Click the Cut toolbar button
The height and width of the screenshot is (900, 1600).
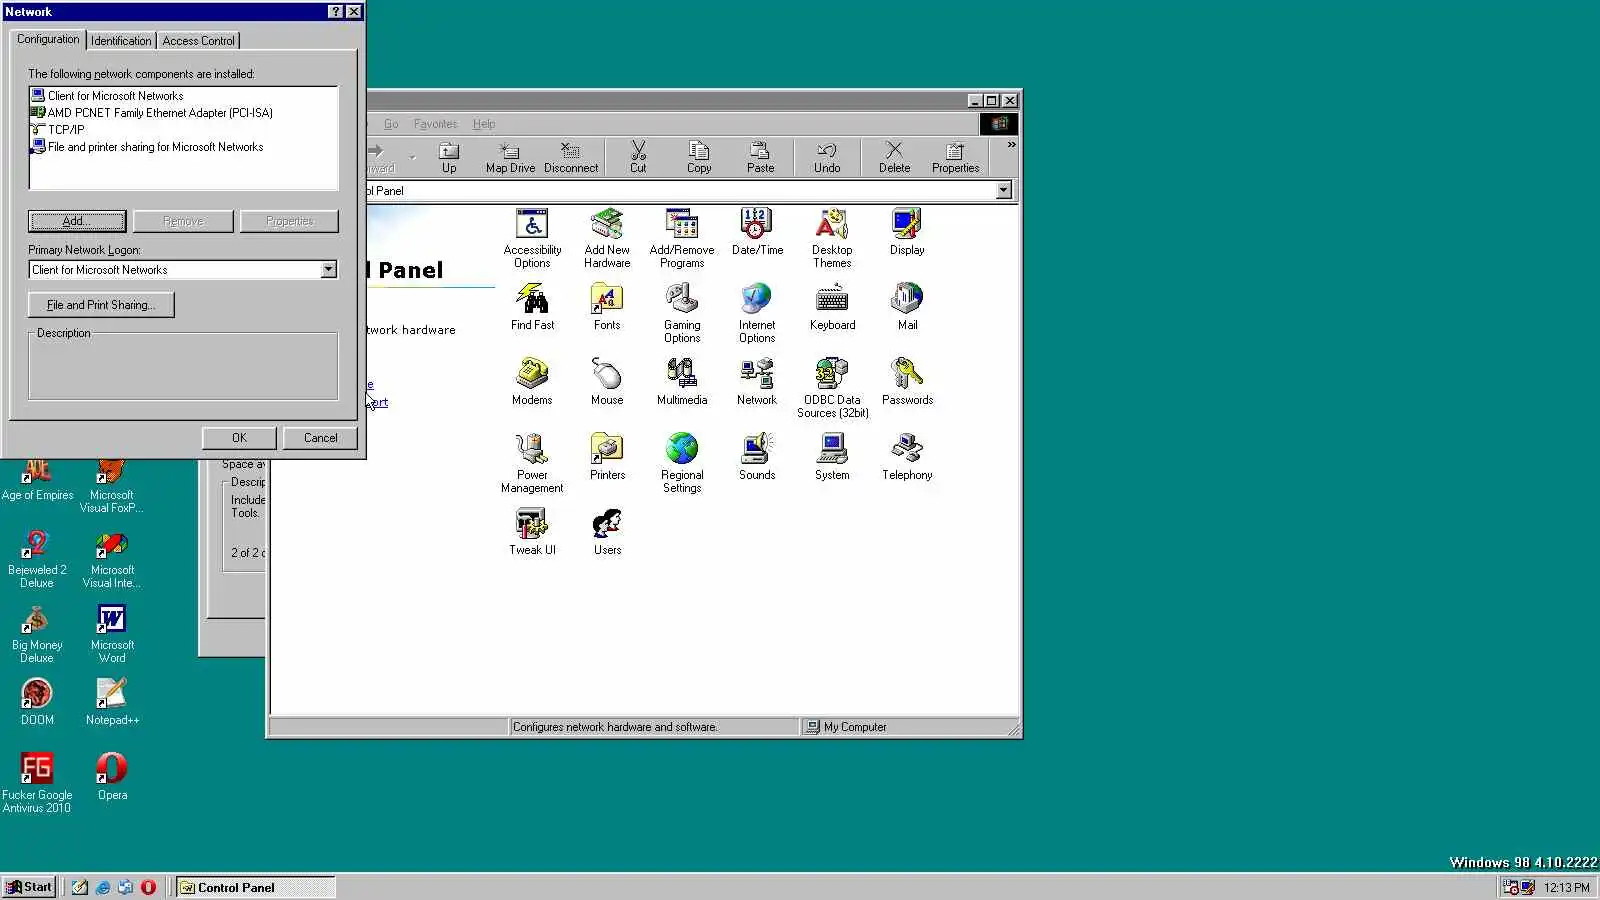(638, 157)
